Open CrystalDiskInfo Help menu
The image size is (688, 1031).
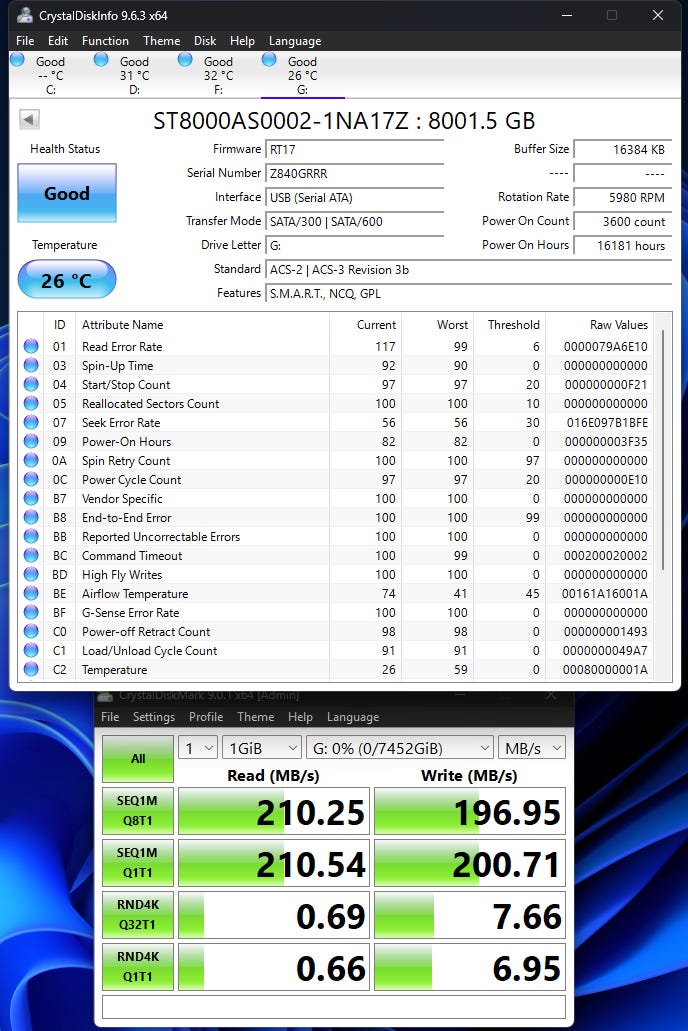(x=242, y=41)
